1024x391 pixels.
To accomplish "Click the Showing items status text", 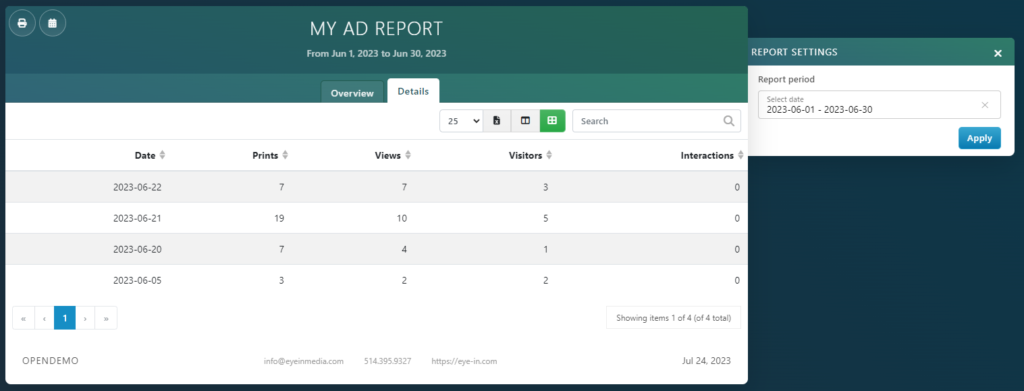I will [x=673, y=319].
